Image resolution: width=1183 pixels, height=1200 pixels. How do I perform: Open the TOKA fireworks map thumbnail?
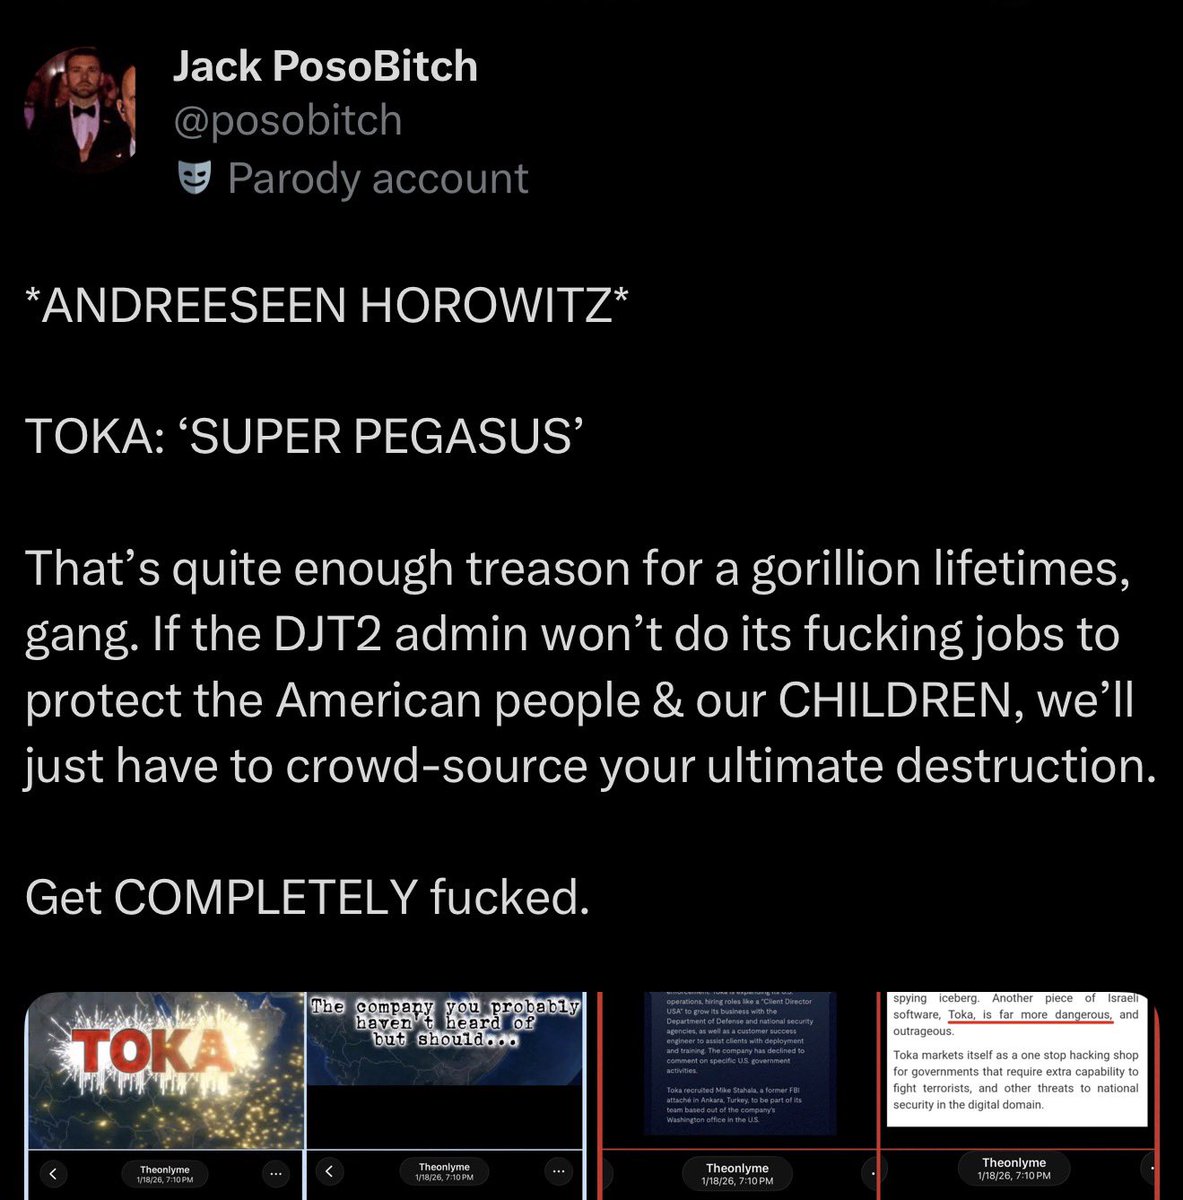pyautogui.click(x=165, y=1070)
